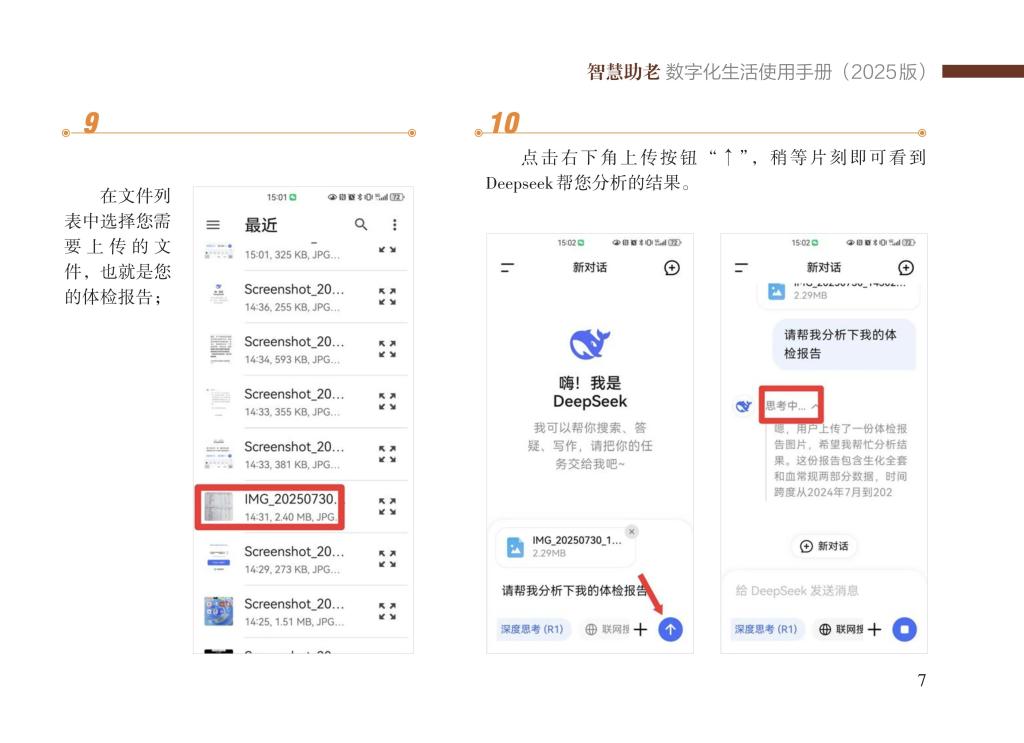Toggle 深度思考 (R1) in right phone

pos(766,629)
